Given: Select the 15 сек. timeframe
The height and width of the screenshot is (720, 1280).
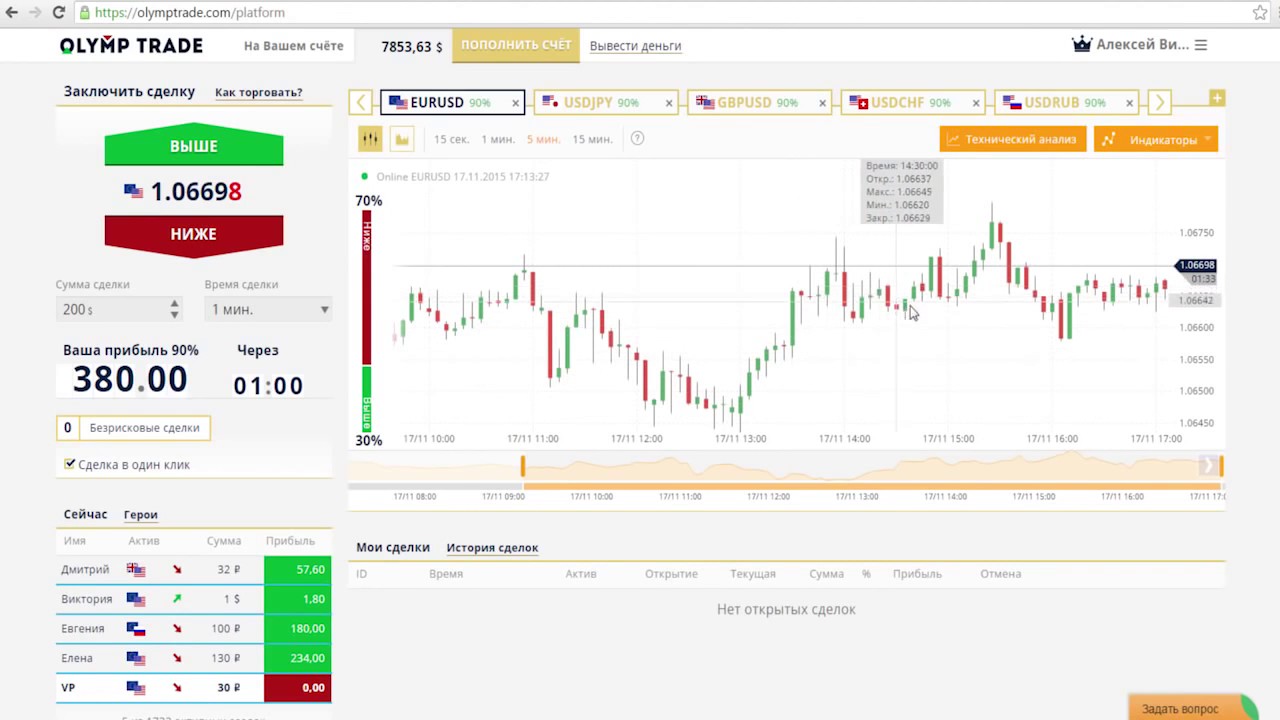Looking at the screenshot, I should 451,140.
